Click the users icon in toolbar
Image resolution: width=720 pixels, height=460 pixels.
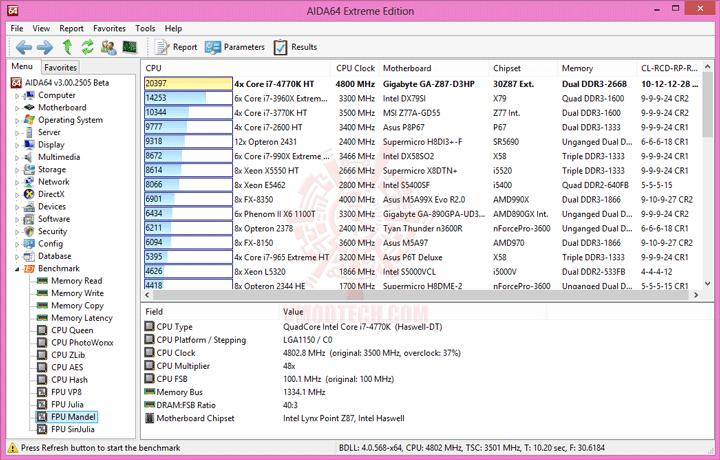click(108, 47)
